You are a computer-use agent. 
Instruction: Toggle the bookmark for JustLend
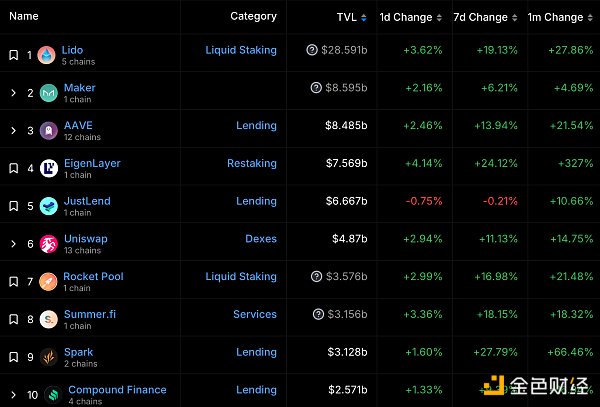(x=13, y=206)
